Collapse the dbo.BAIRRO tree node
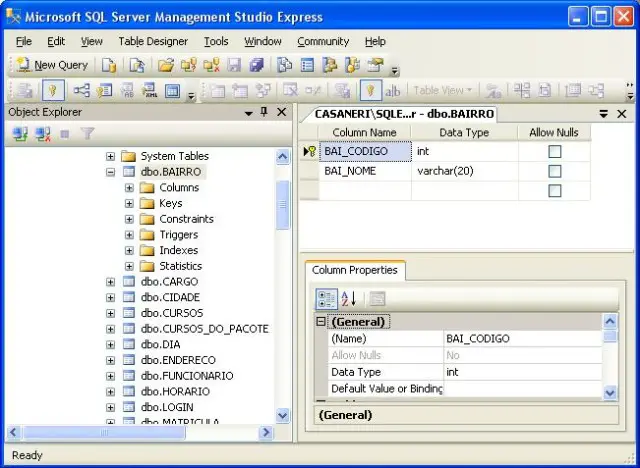Screen dimensions: 640x468 [110, 172]
